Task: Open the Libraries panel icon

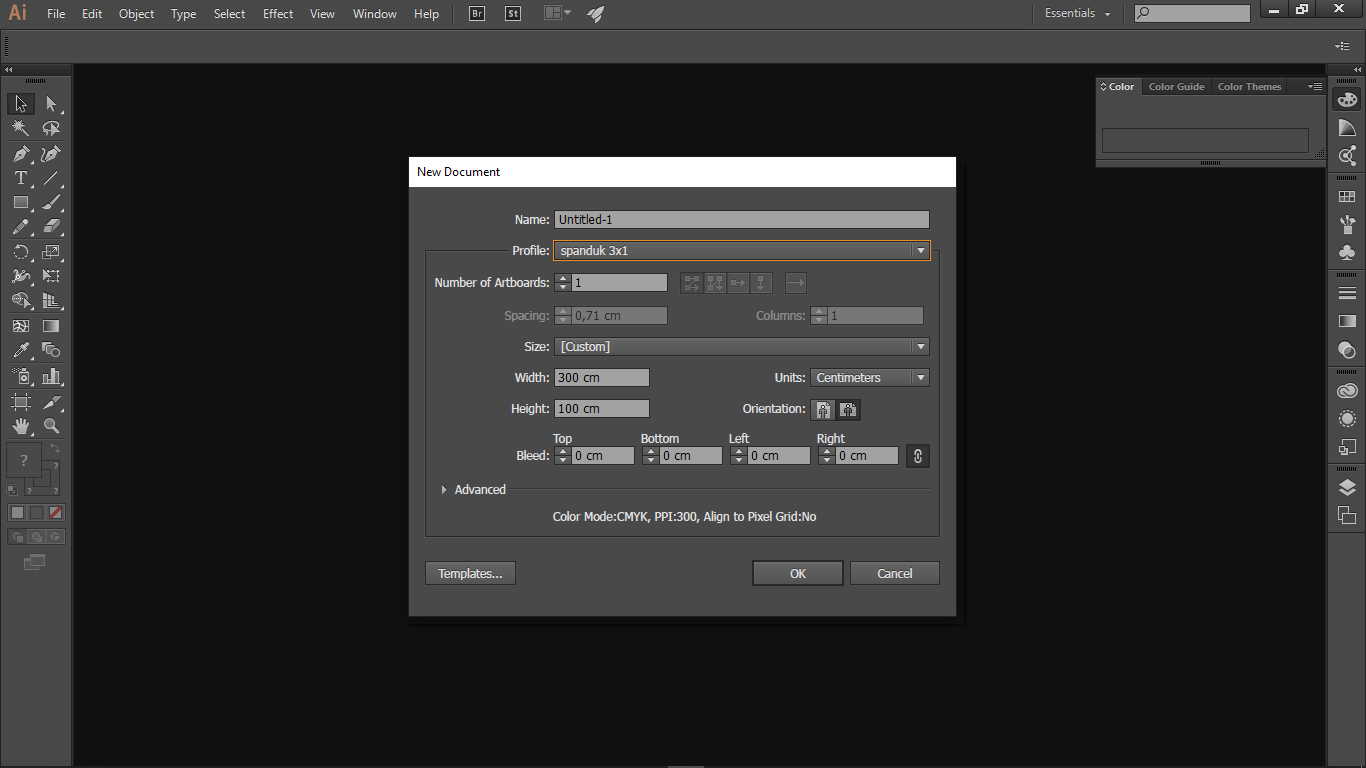Action: (x=1347, y=391)
